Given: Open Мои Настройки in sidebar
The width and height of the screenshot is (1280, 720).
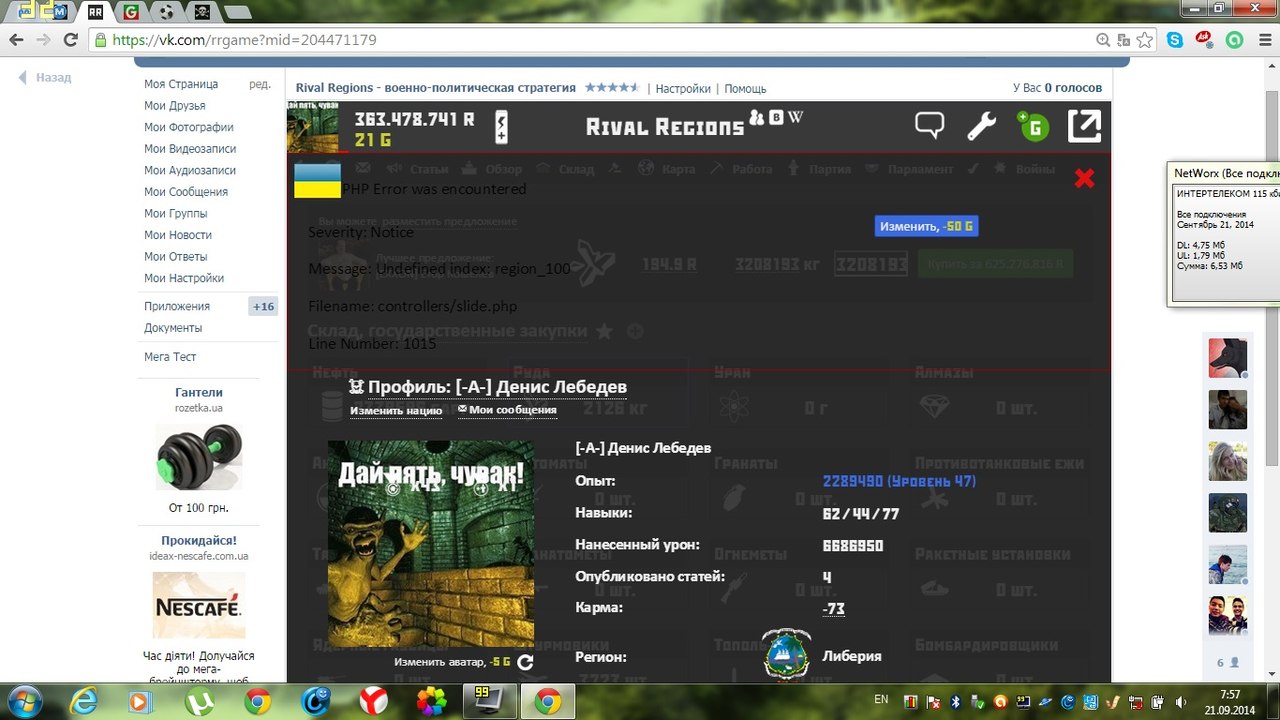Looking at the screenshot, I should click(184, 278).
